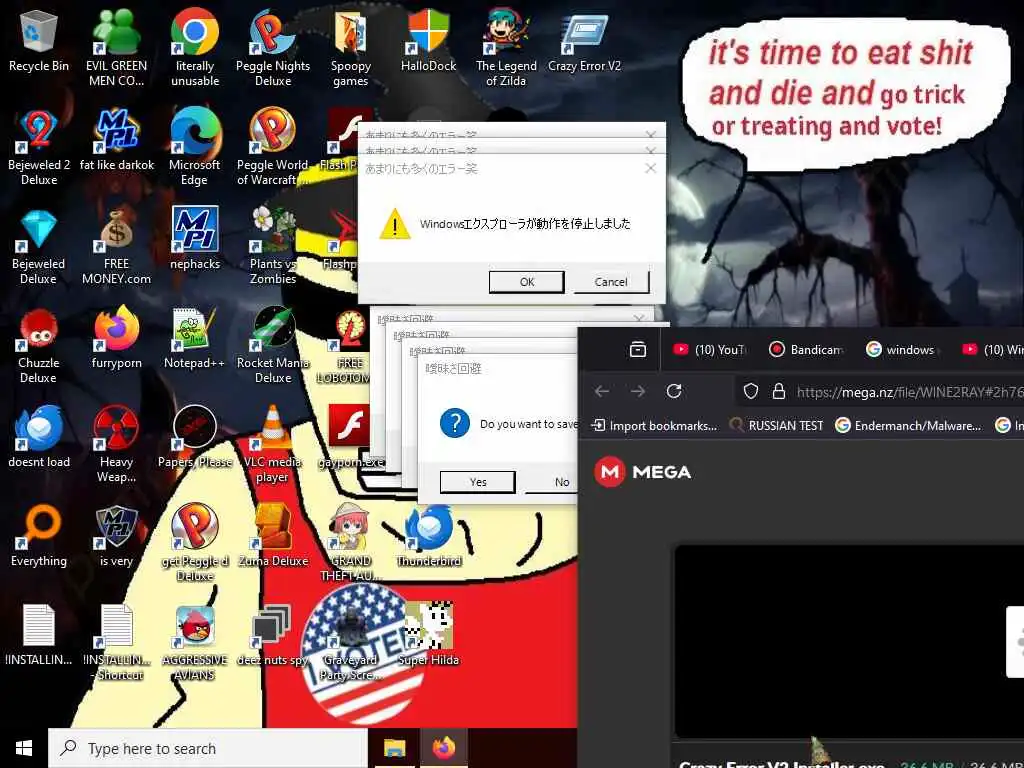Open Graveyard Party Scre... shortcut
Image resolution: width=1024 pixels, height=768 pixels.
point(351,643)
